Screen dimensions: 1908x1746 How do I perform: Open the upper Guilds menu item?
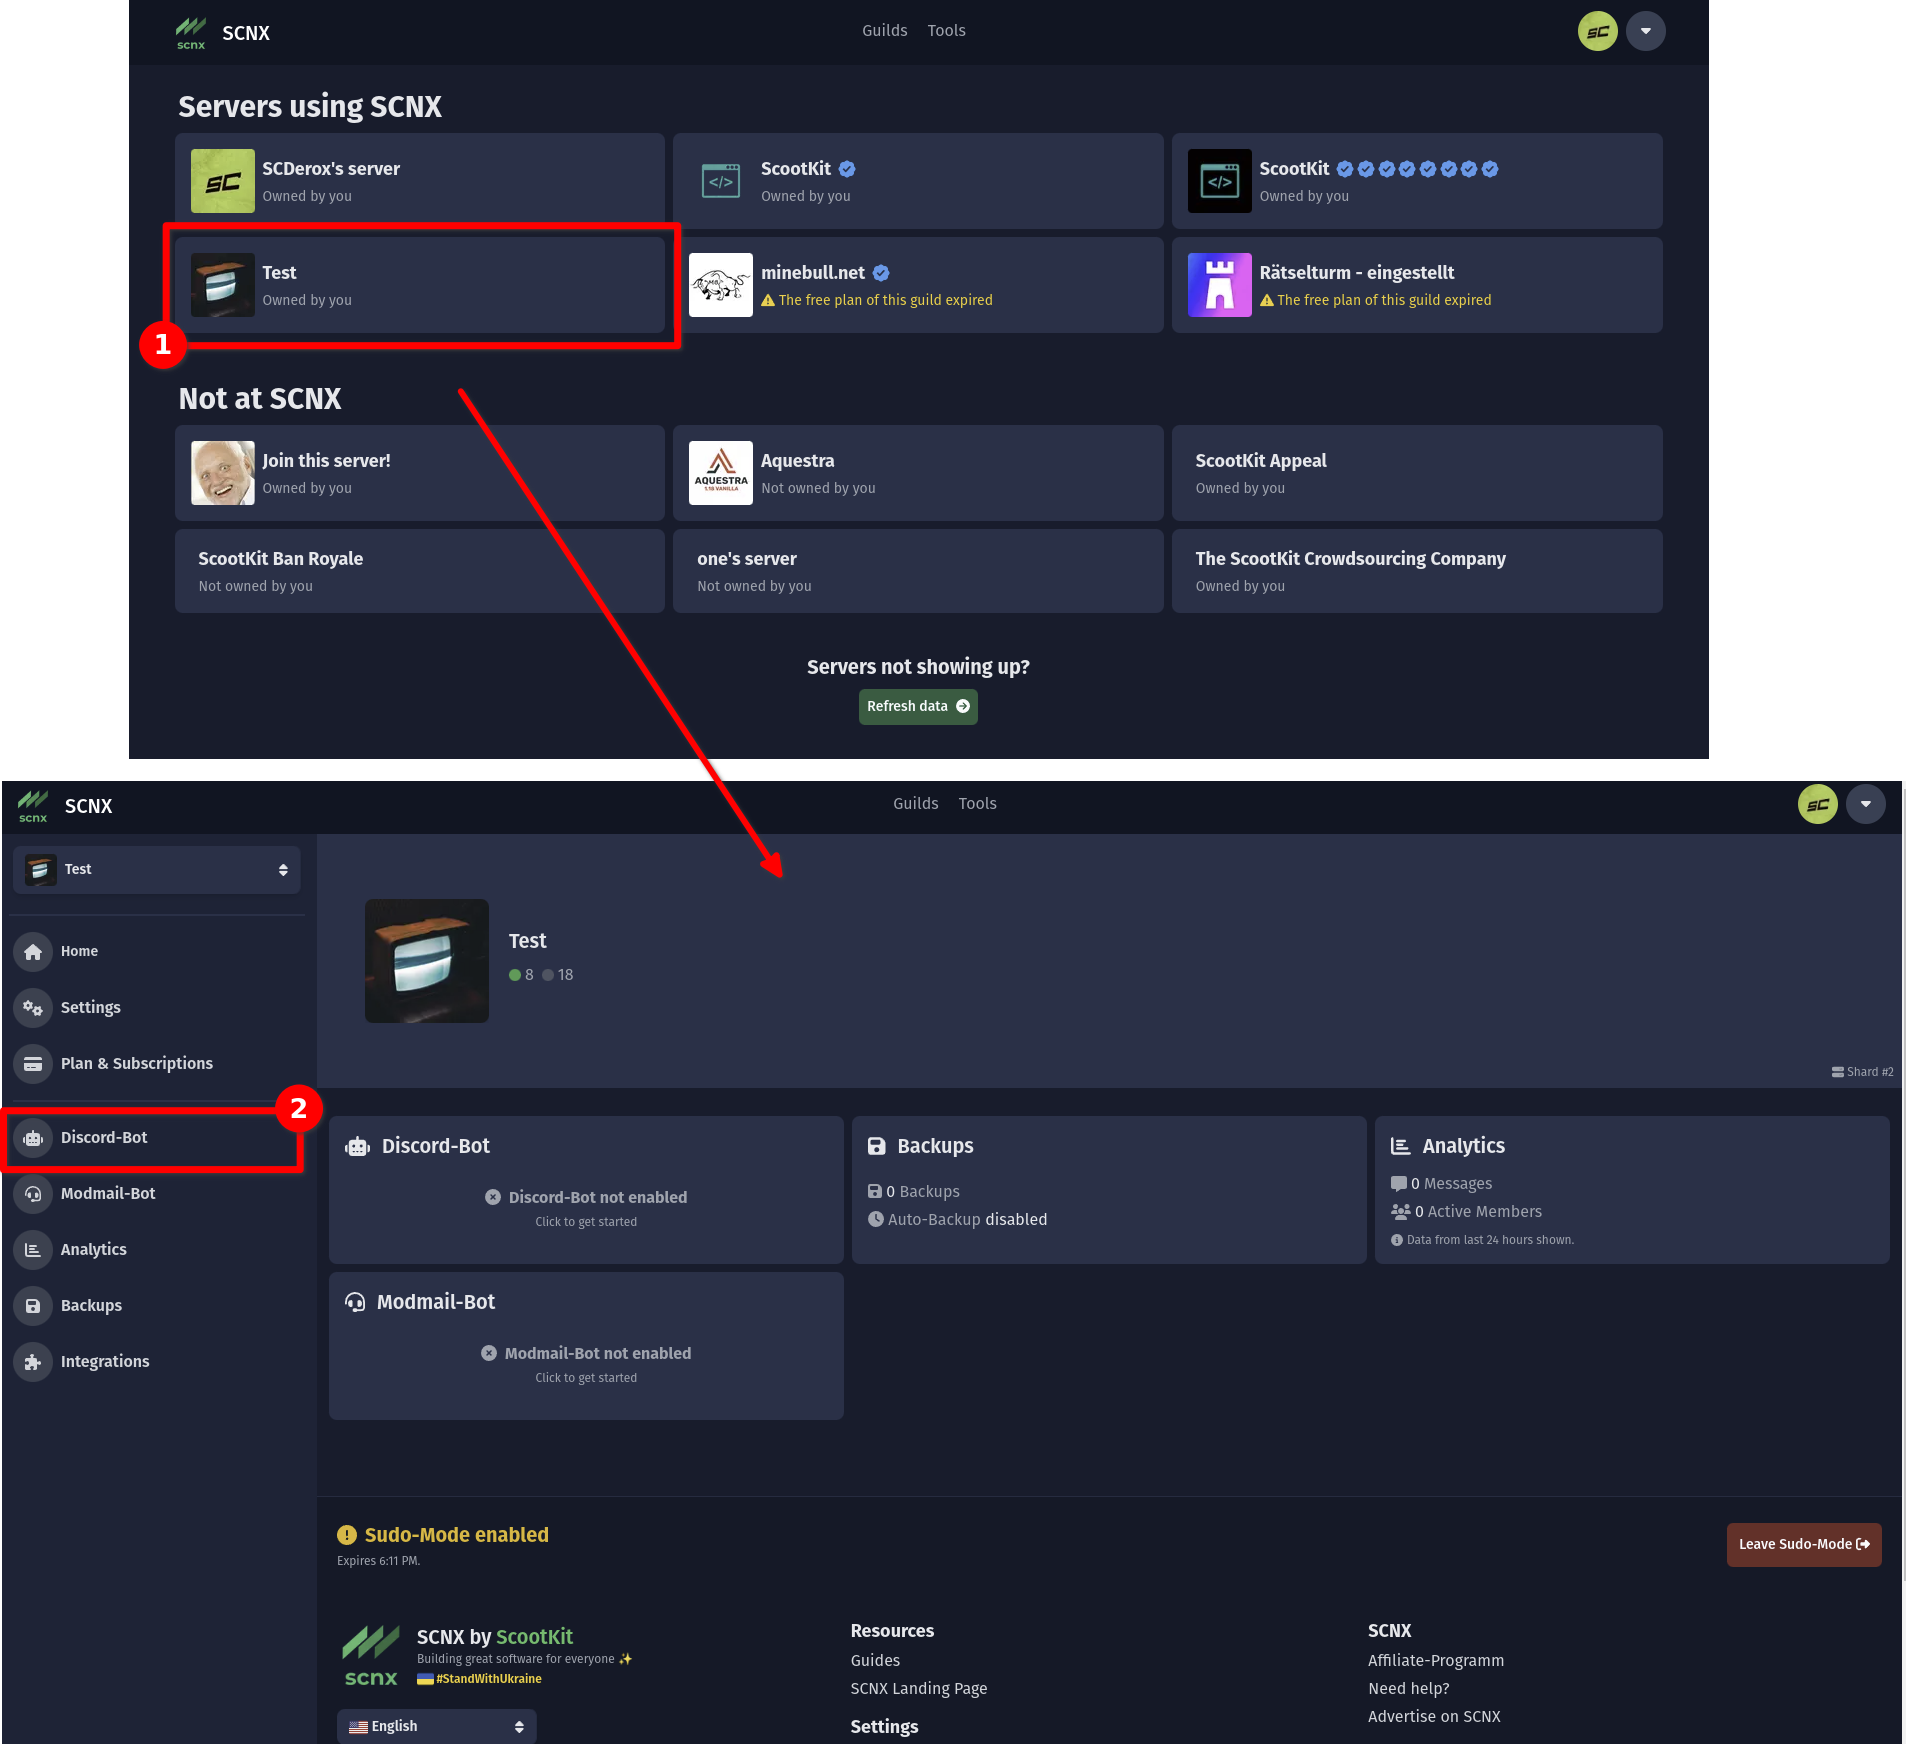click(x=884, y=31)
